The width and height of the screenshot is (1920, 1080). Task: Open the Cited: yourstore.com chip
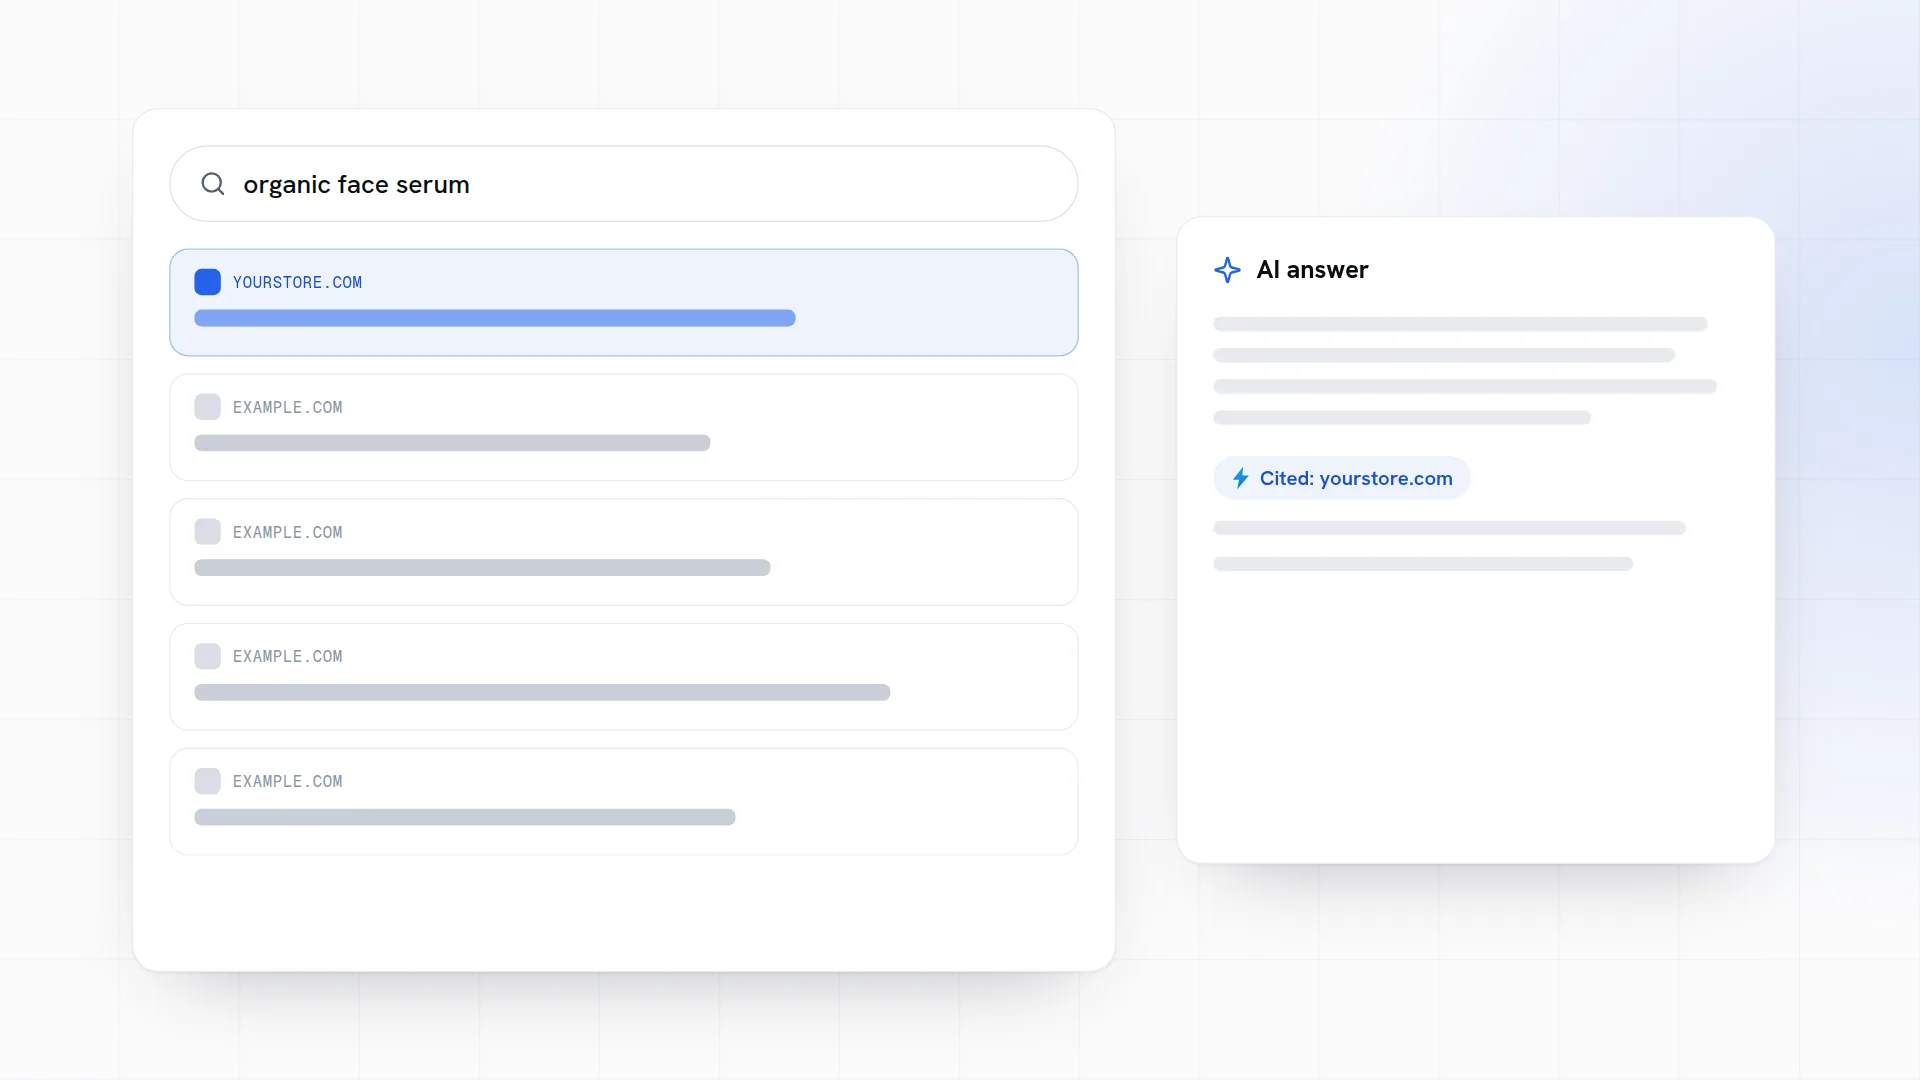coord(1341,478)
